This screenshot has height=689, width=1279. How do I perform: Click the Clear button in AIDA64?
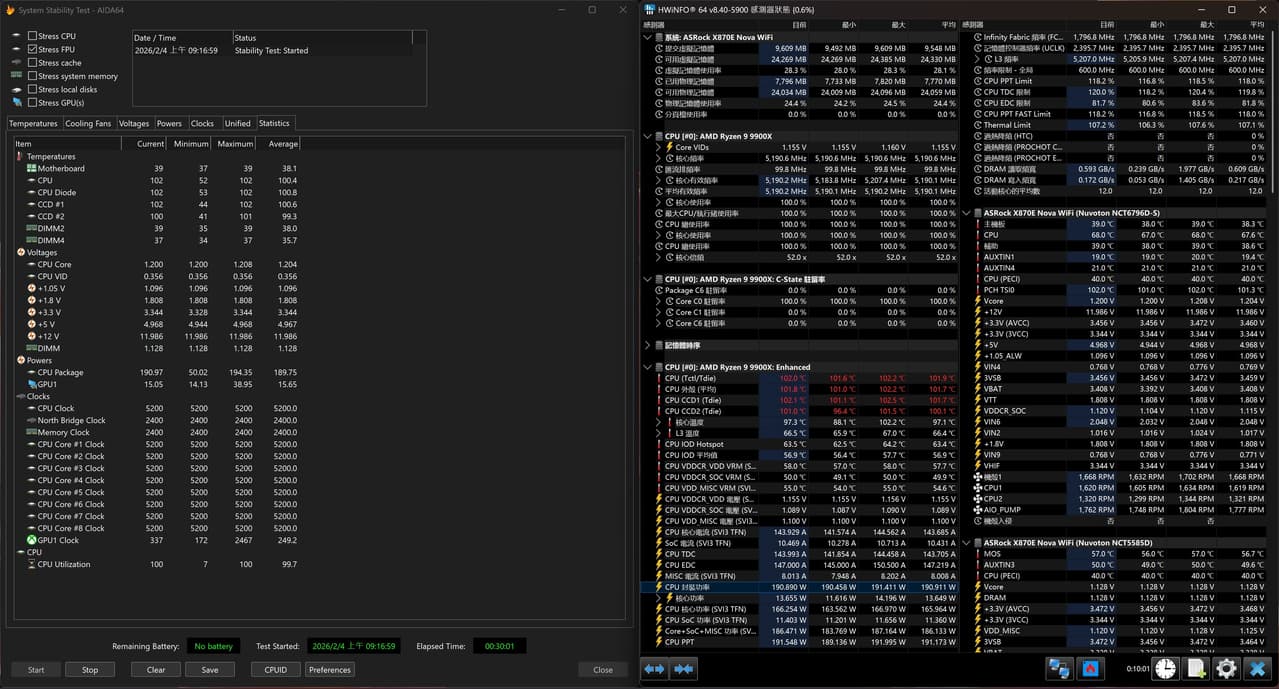(x=156, y=670)
